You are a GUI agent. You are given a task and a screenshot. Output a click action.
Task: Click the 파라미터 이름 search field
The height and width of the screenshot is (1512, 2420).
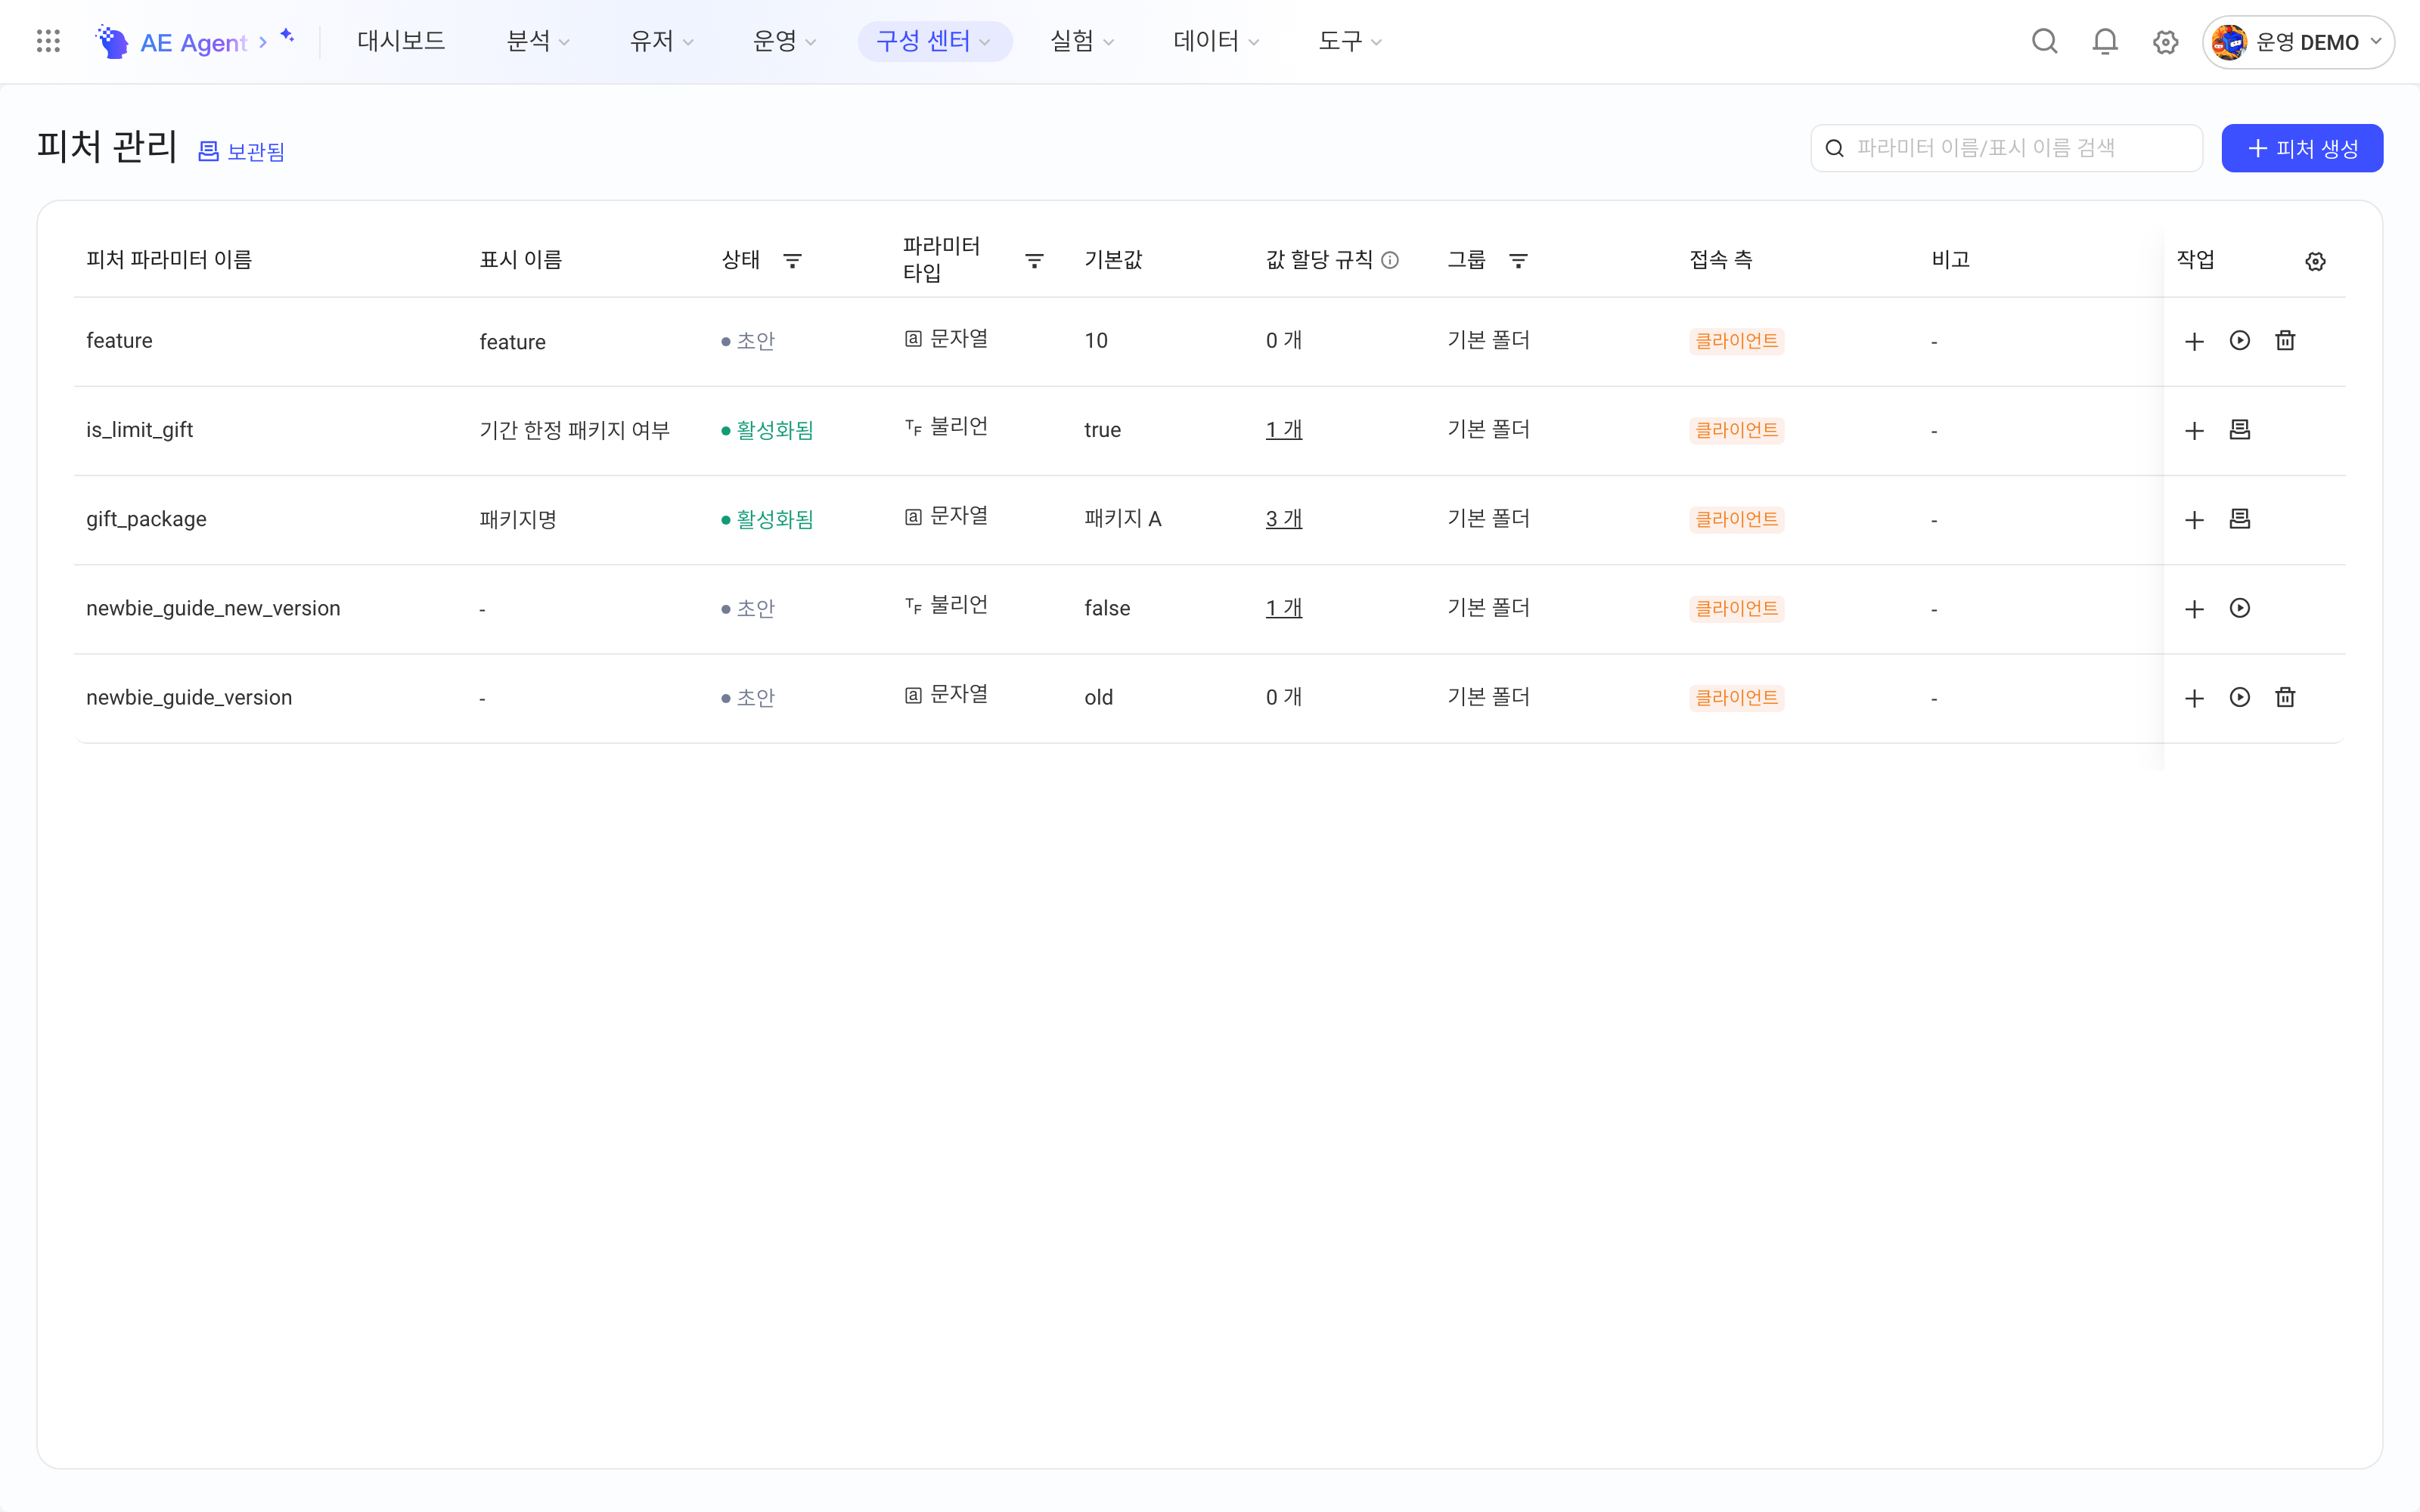(2006, 148)
